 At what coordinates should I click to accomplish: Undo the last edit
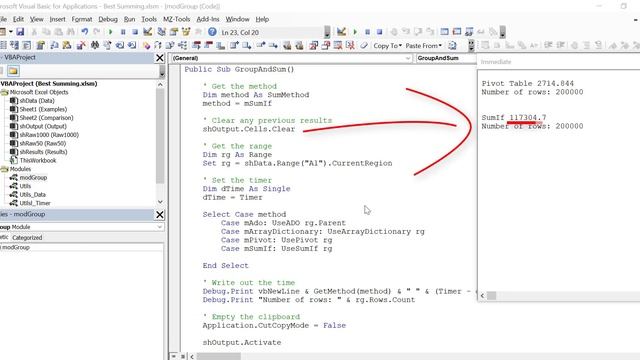[x=84, y=32]
